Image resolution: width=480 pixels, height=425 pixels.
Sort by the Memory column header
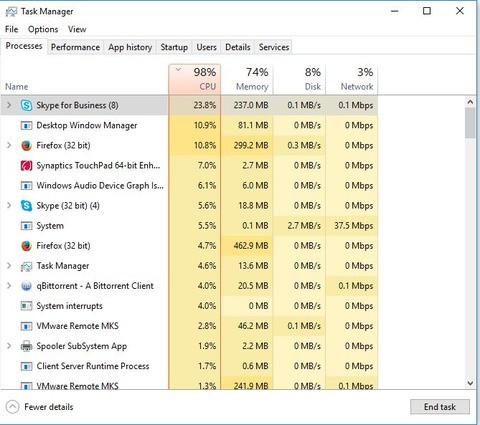(x=247, y=79)
